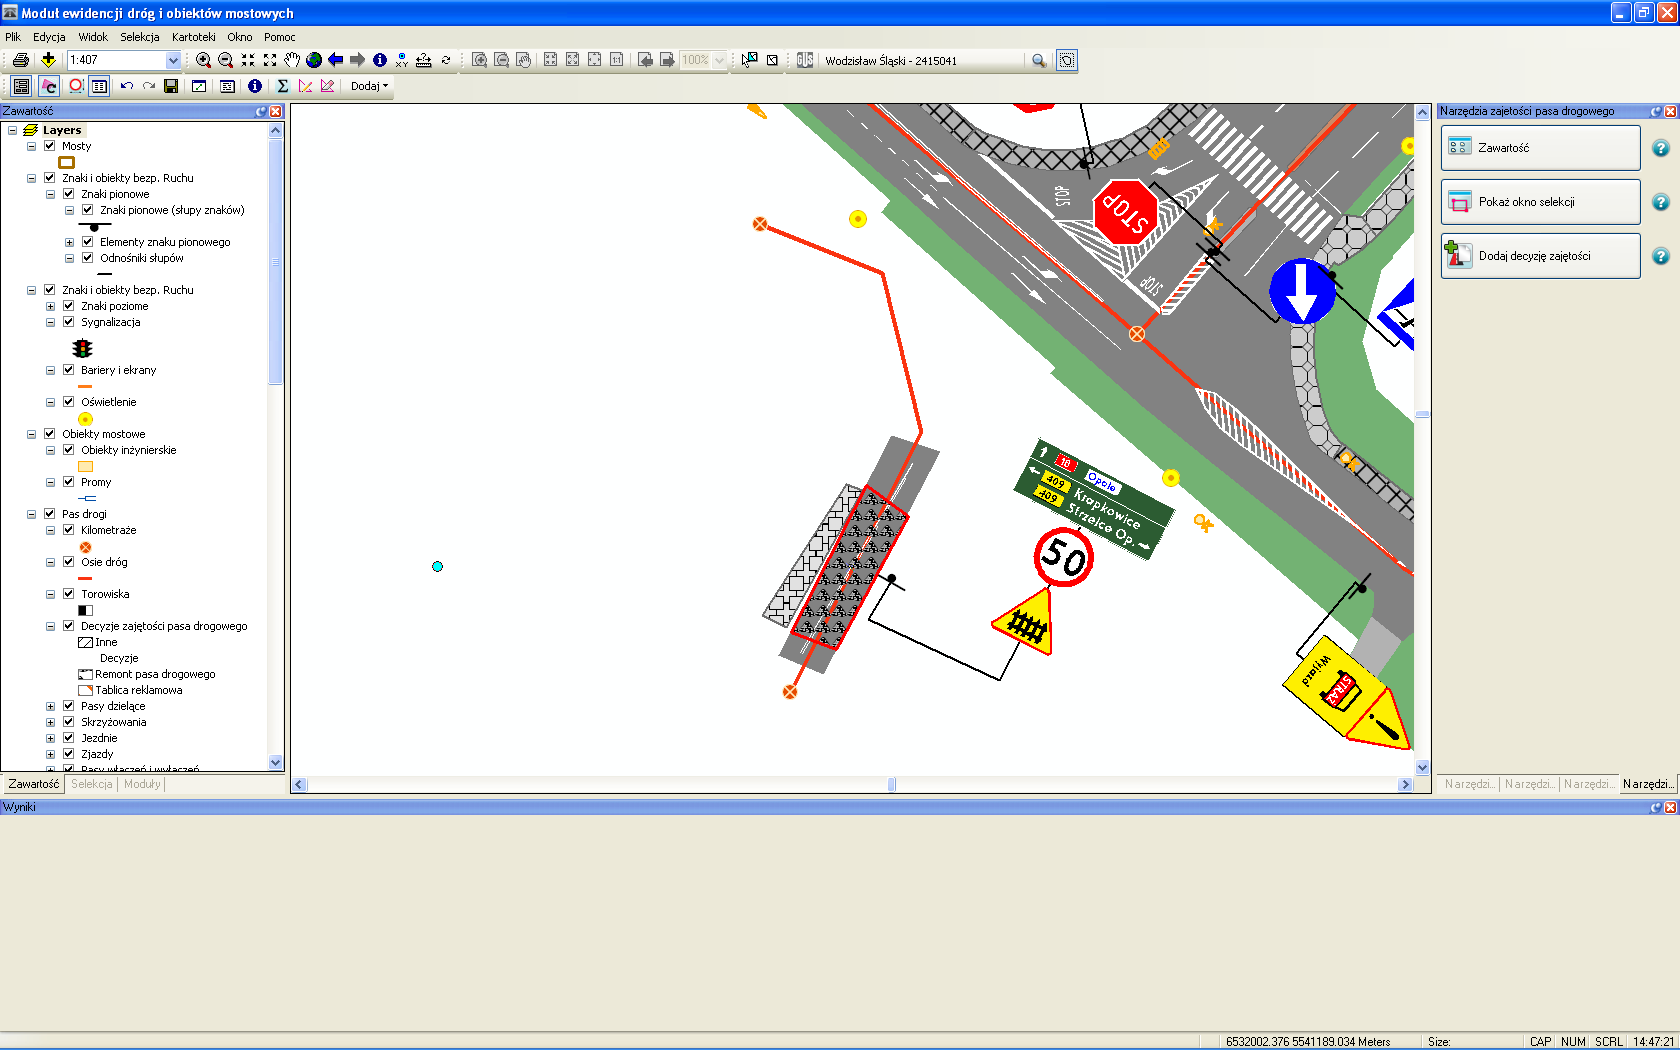This screenshot has width=1680, height=1050.
Task: Toggle Oświetlenie layer checkbox
Action: point(68,402)
